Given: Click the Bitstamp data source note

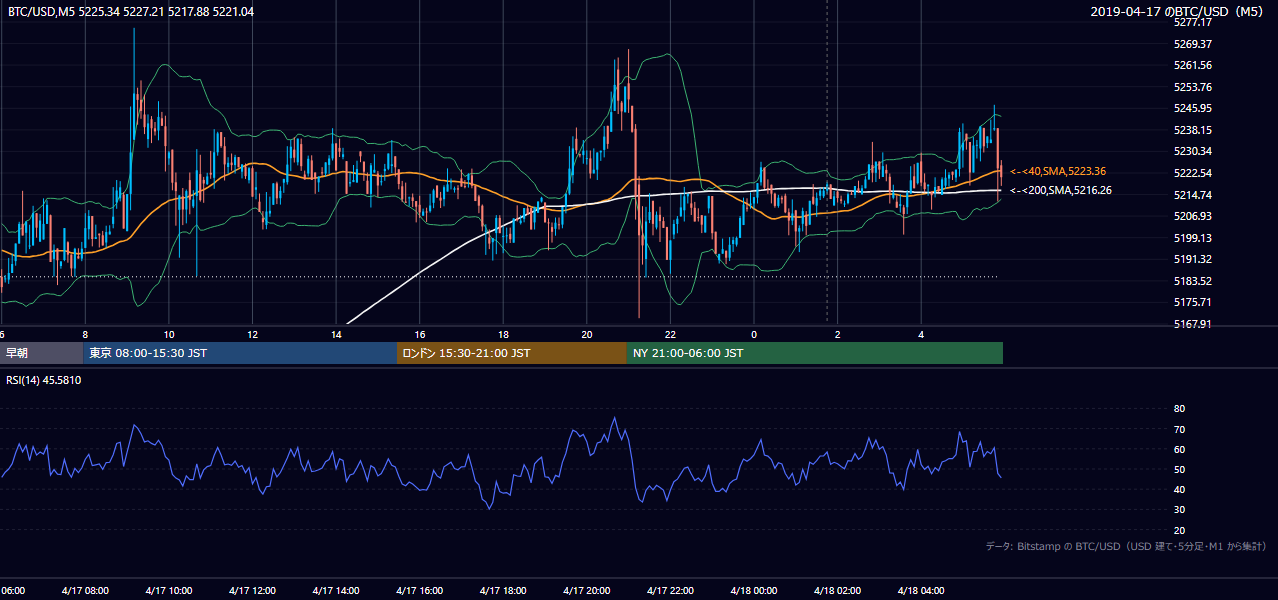Looking at the screenshot, I should (x=1126, y=546).
